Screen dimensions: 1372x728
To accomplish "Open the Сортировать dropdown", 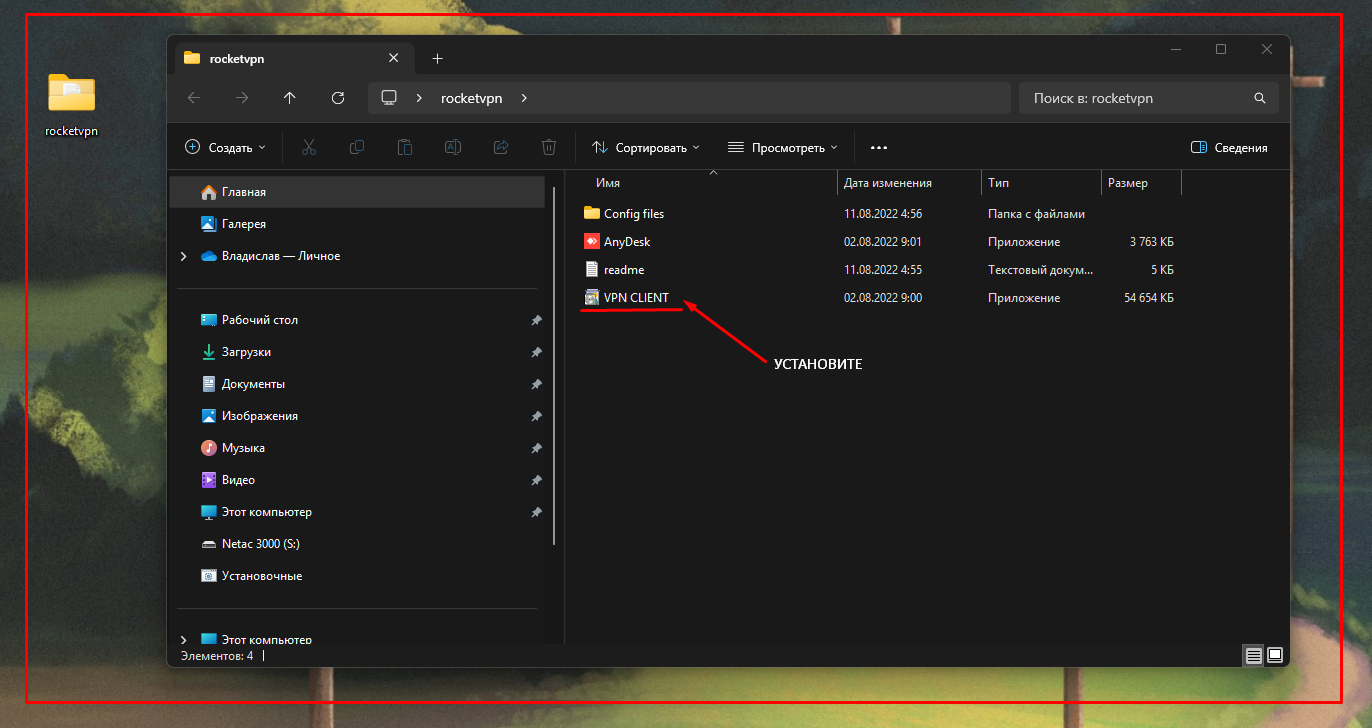I will [645, 147].
